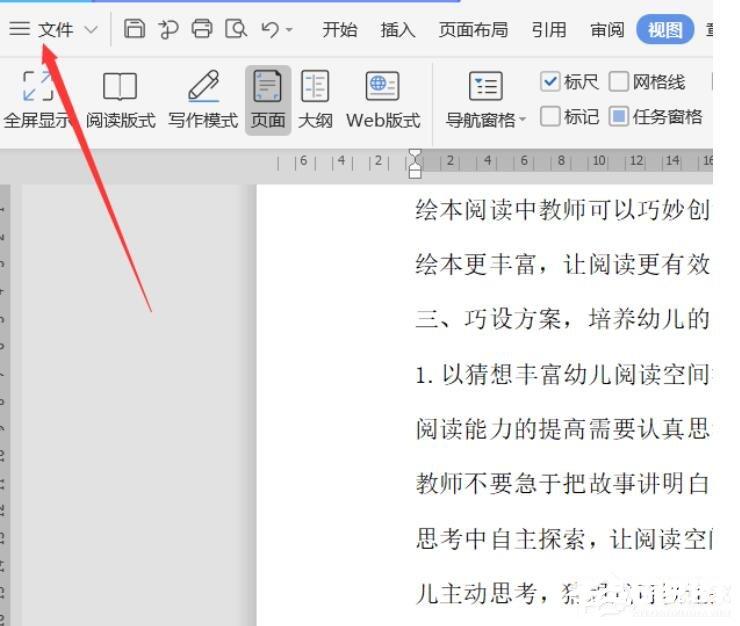
Task: Click the Undo arrow icon
Action: (270, 29)
